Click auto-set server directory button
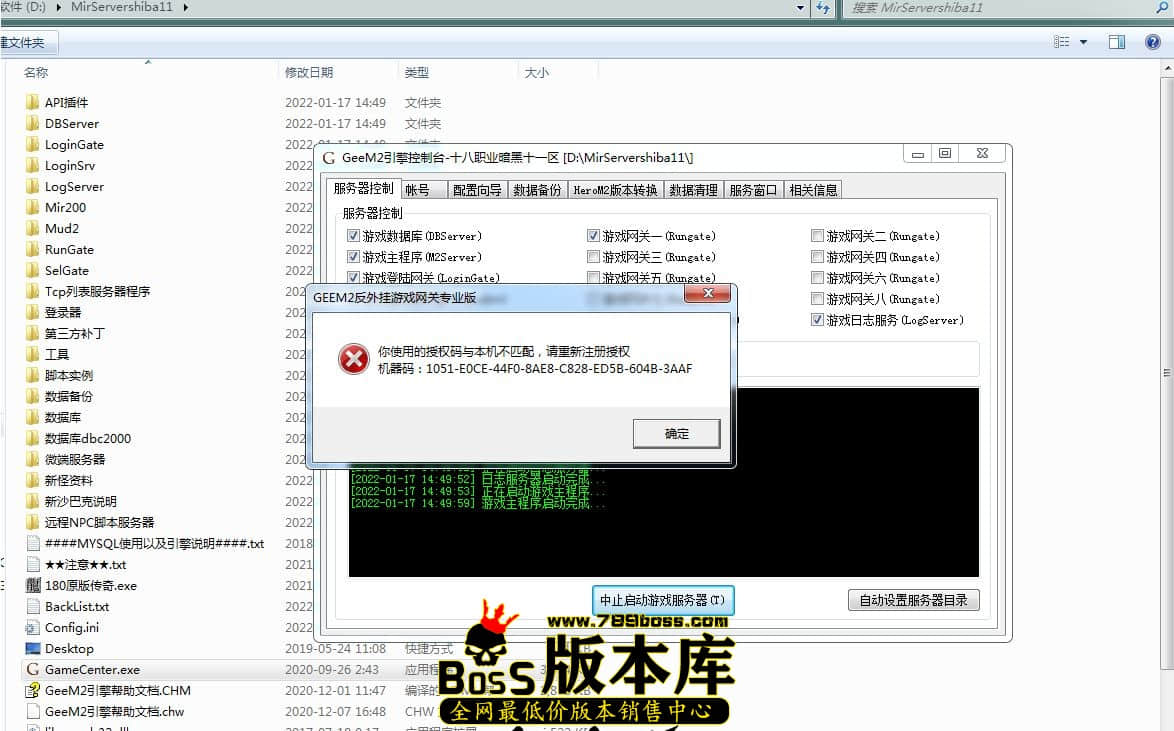The image size is (1174, 731). pos(913,600)
